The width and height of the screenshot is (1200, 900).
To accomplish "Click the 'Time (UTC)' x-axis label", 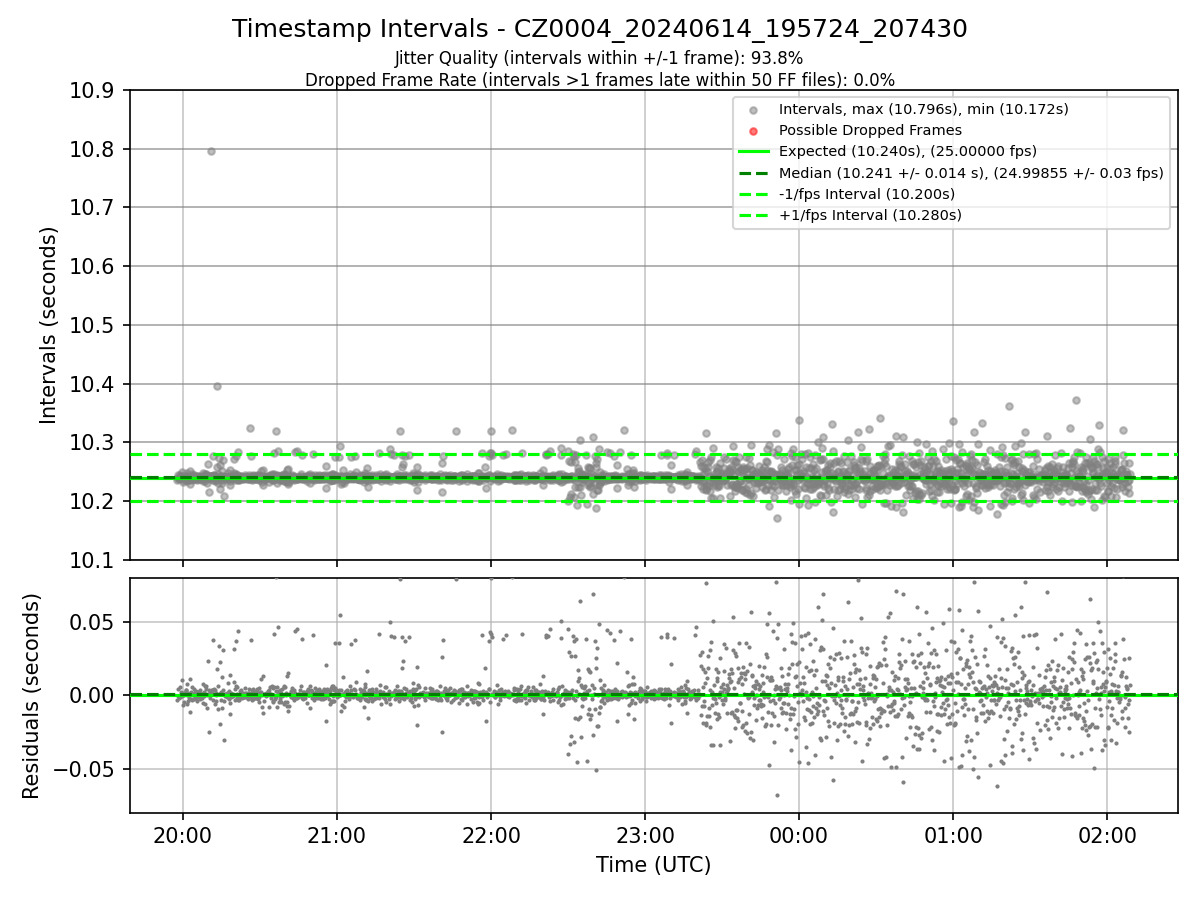I will [x=653, y=865].
